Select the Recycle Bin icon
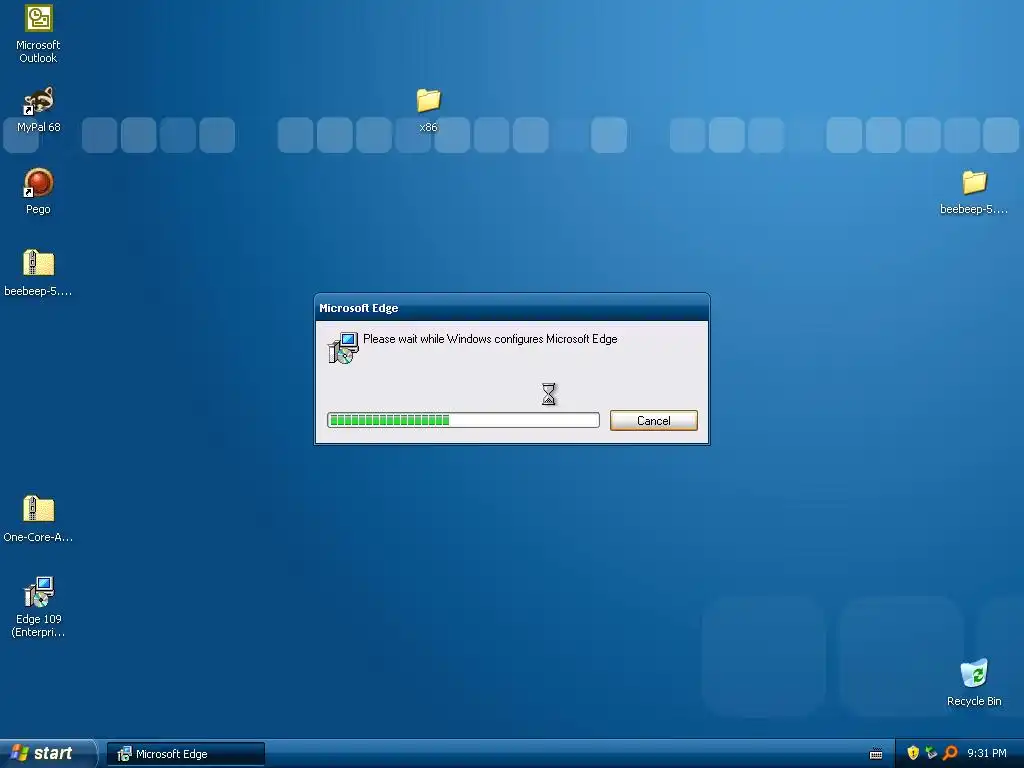 tap(974, 683)
